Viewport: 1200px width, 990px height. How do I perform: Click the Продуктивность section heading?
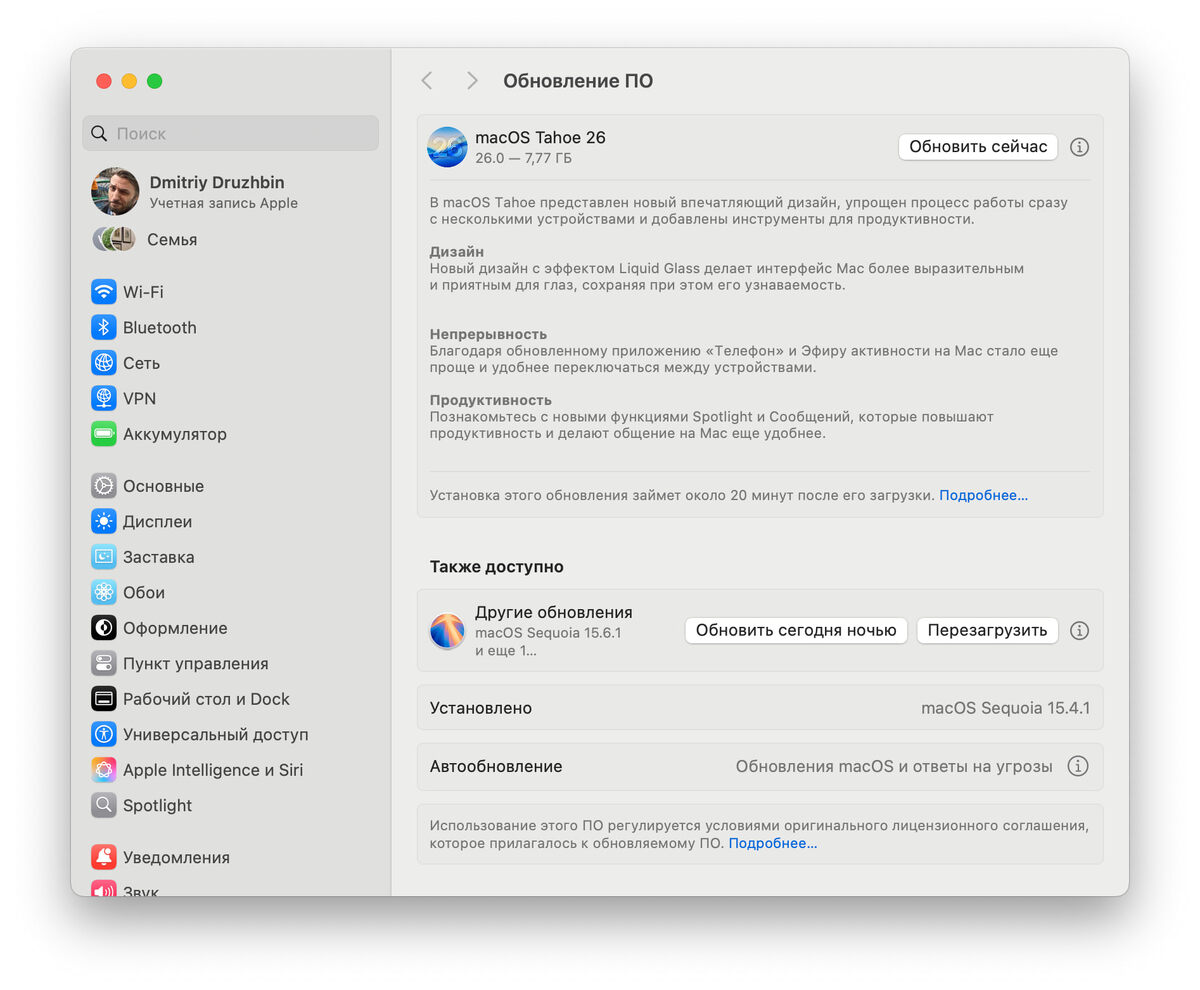tap(491, 400)
